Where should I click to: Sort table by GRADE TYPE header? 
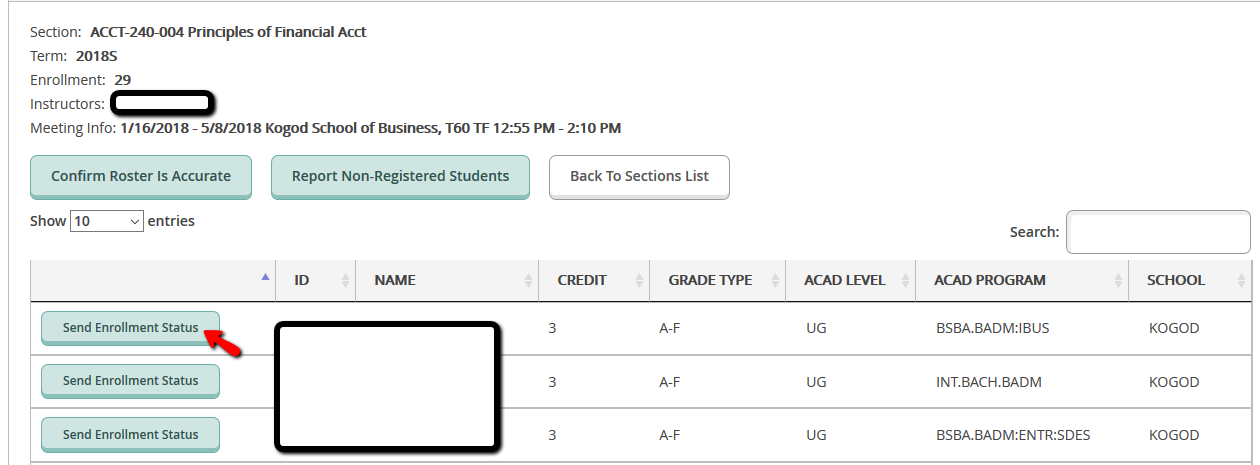tap(710, 280)
